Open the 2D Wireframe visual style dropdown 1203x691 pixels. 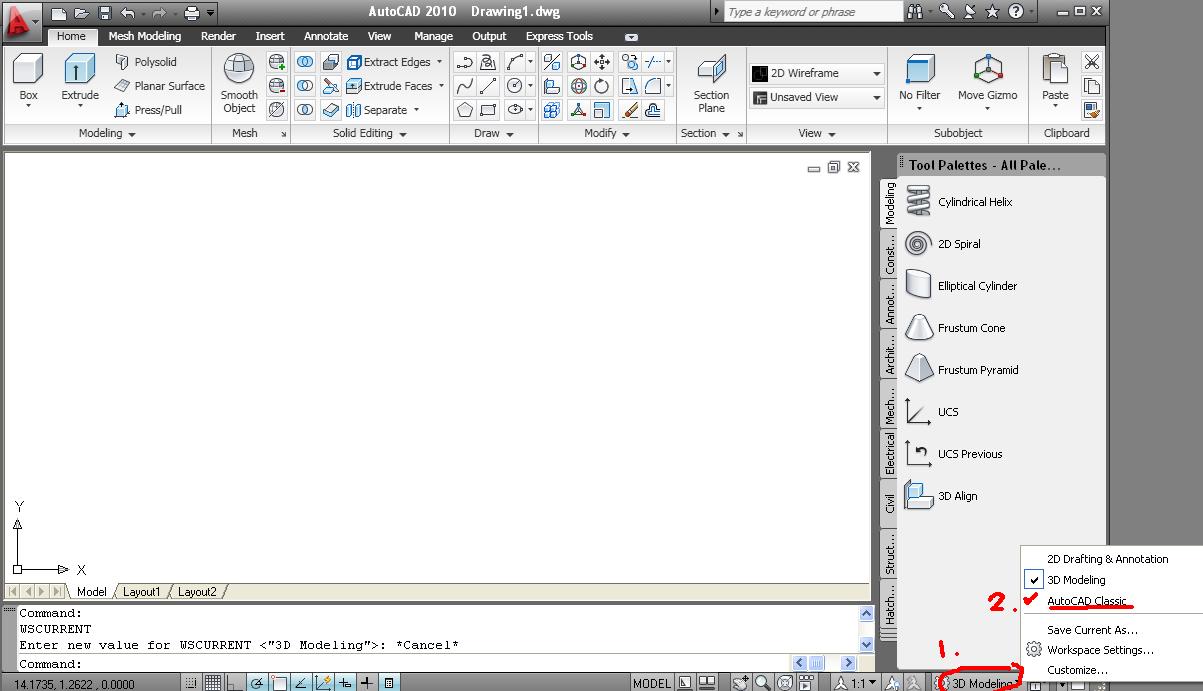(x=817, y=73)
